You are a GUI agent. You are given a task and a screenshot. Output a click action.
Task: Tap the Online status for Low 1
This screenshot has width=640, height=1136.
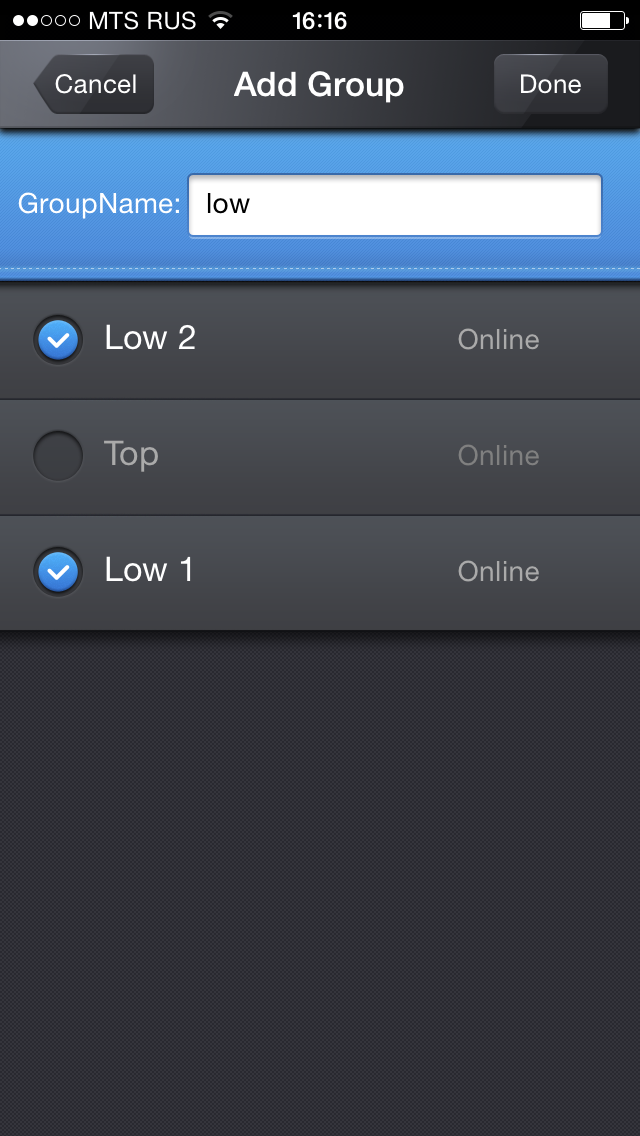coord(499,572)
